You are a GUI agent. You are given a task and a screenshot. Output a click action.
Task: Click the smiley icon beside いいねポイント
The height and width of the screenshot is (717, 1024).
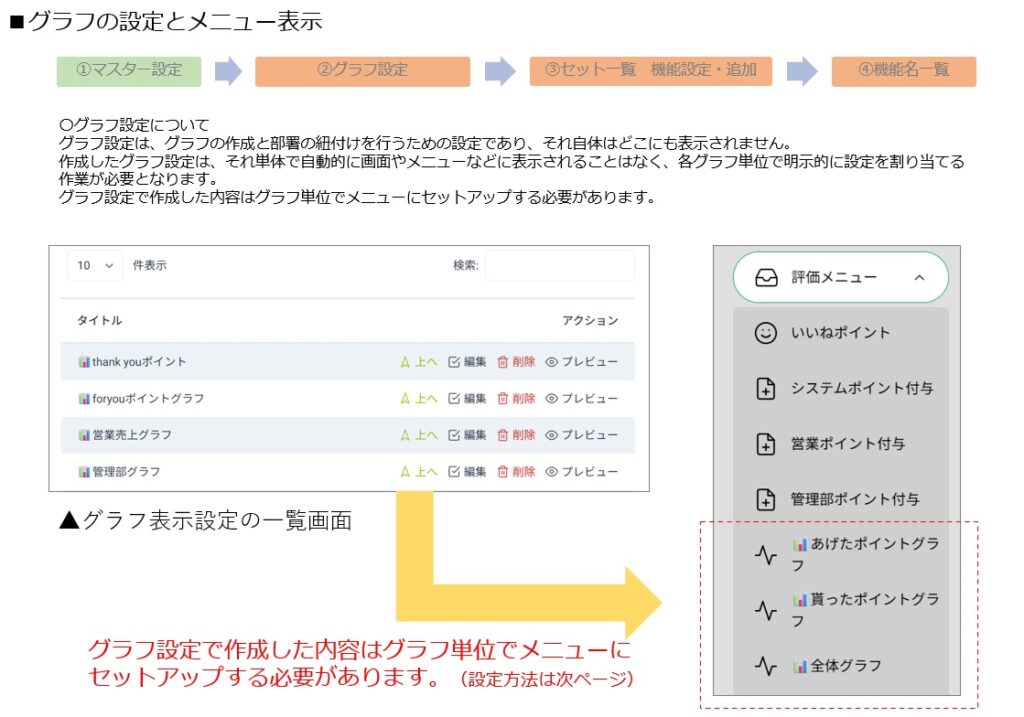point(765,334)
